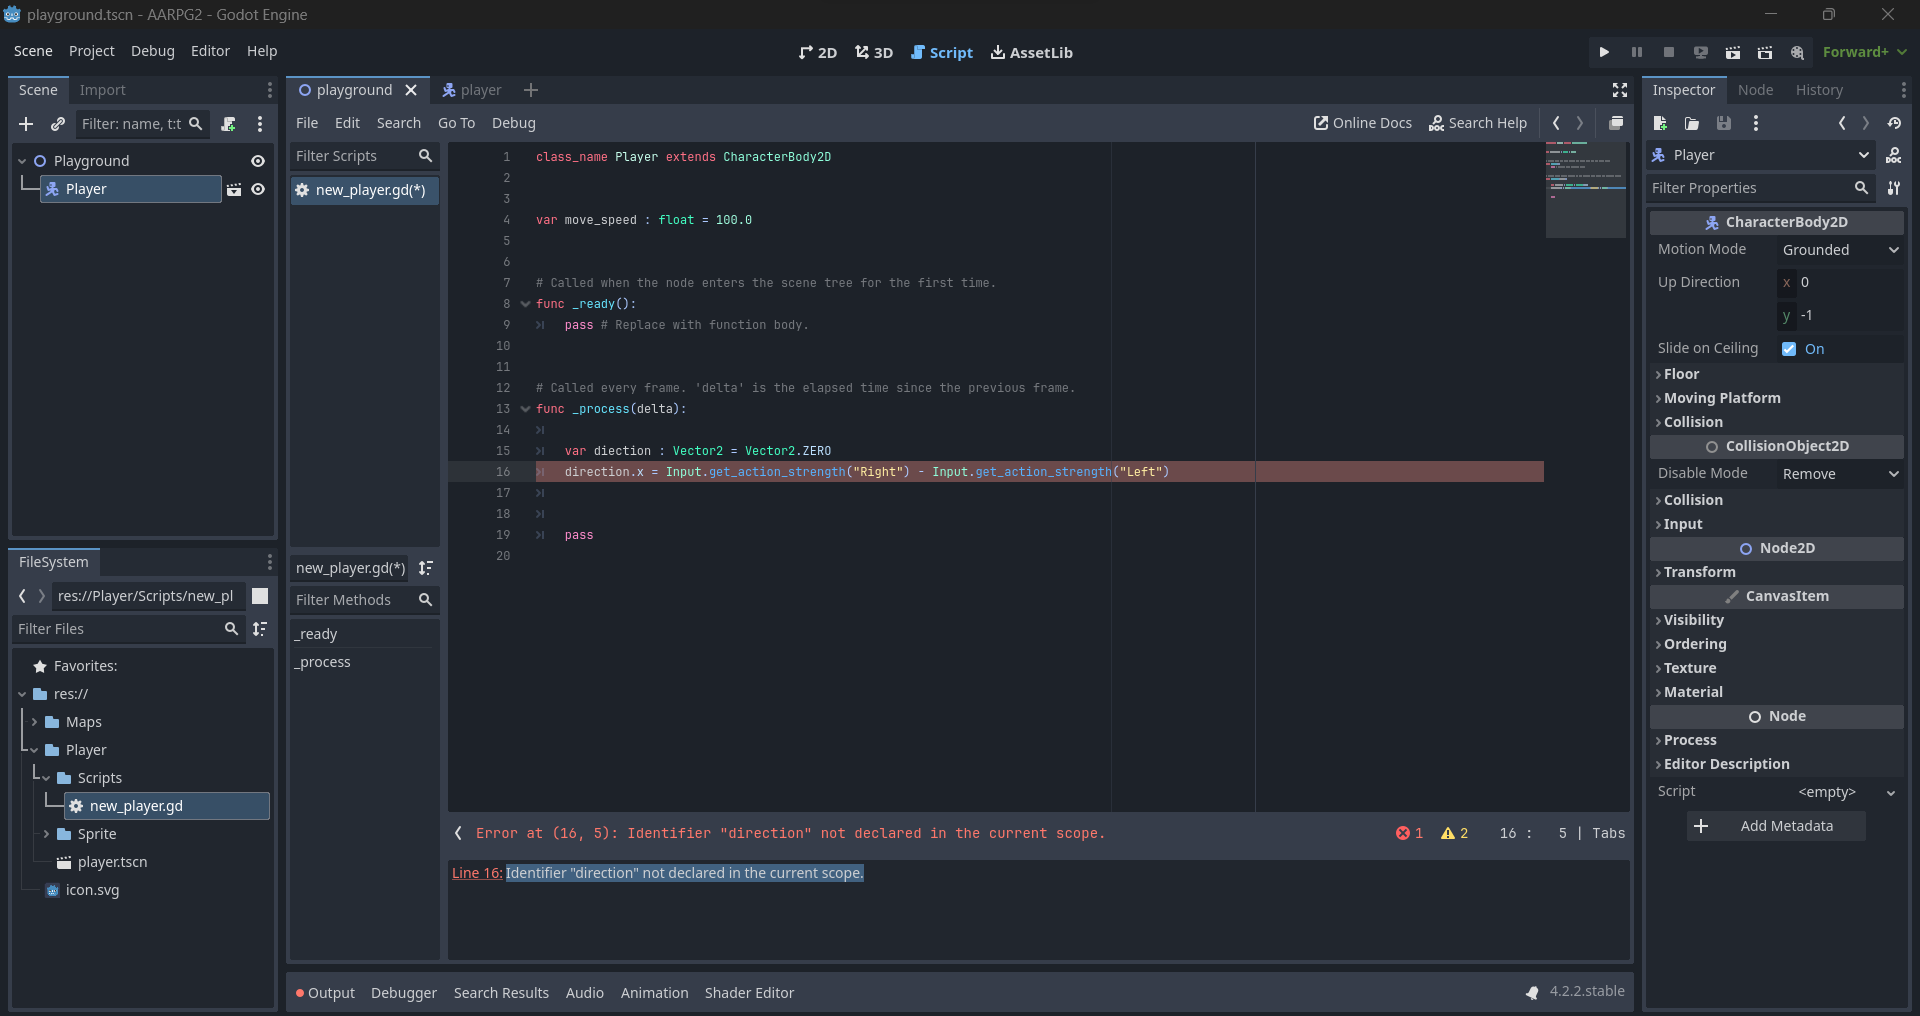Screen dimensions: 1920x1016
Task: Expand the Transform section
Action: (1699, 572)
